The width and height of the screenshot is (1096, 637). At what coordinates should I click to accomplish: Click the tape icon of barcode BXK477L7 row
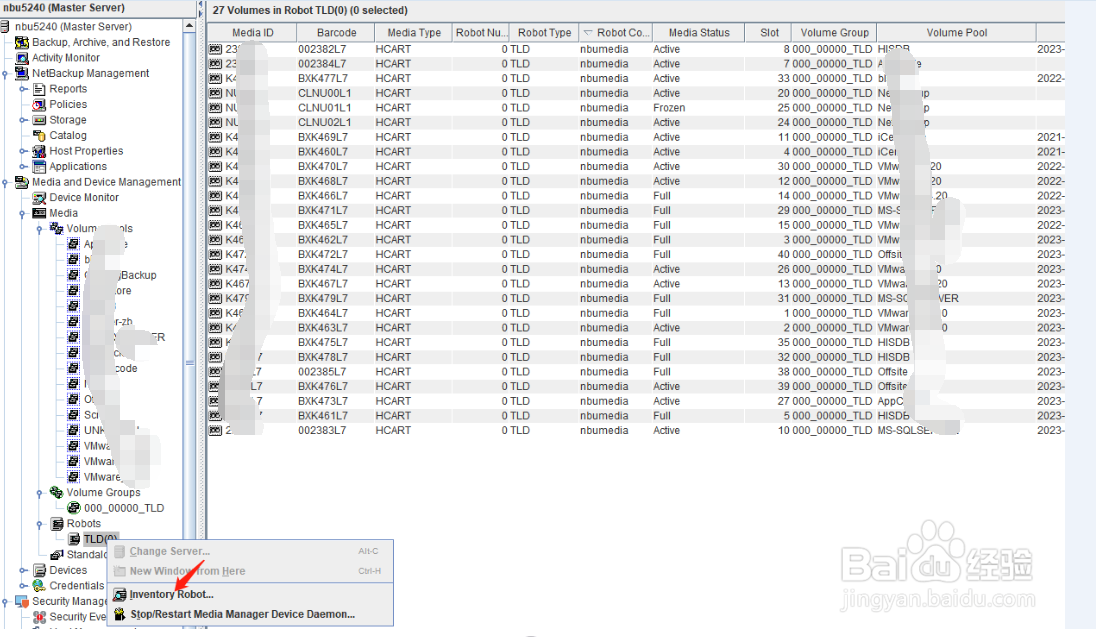point(215,78)
